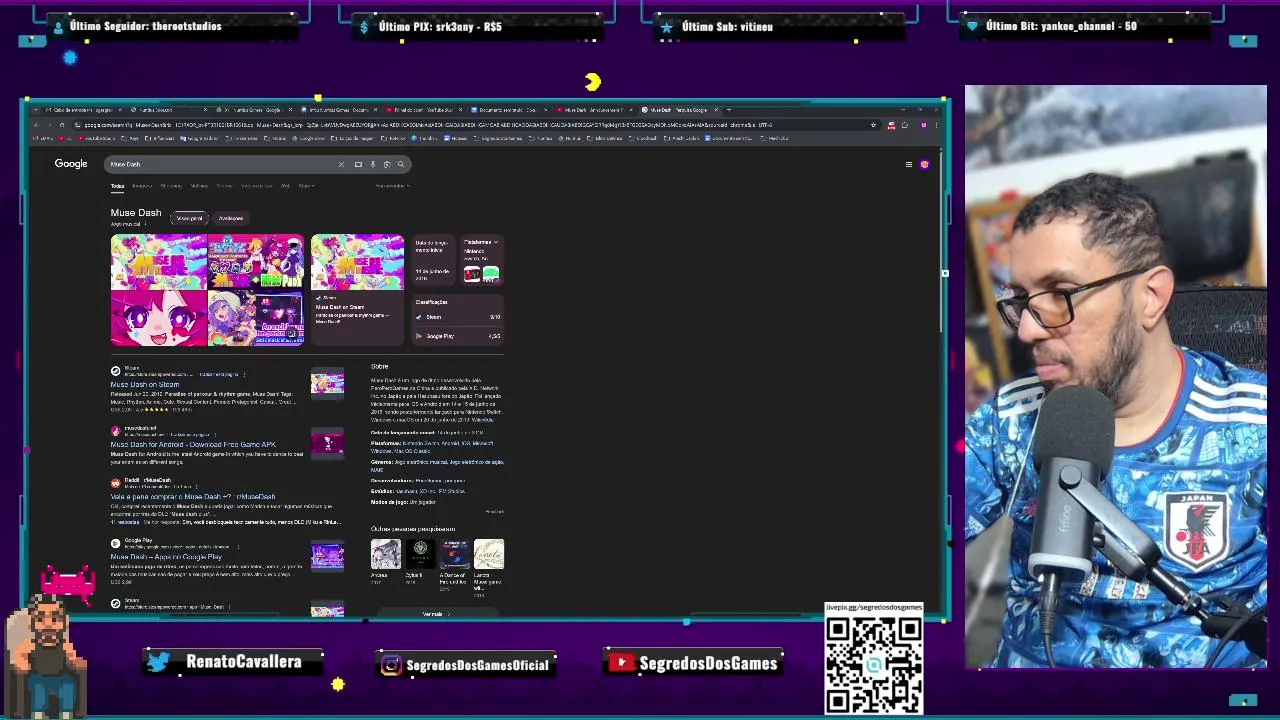Open the info dots beside Jogo musical
1280x720 pixels.
click(x=143, y=224)
